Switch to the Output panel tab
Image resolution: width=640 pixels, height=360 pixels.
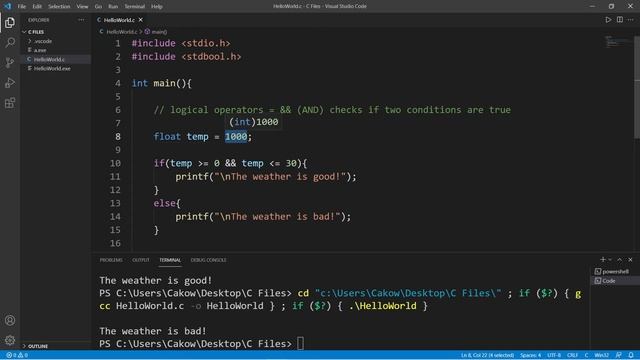[x=141, y=260]
